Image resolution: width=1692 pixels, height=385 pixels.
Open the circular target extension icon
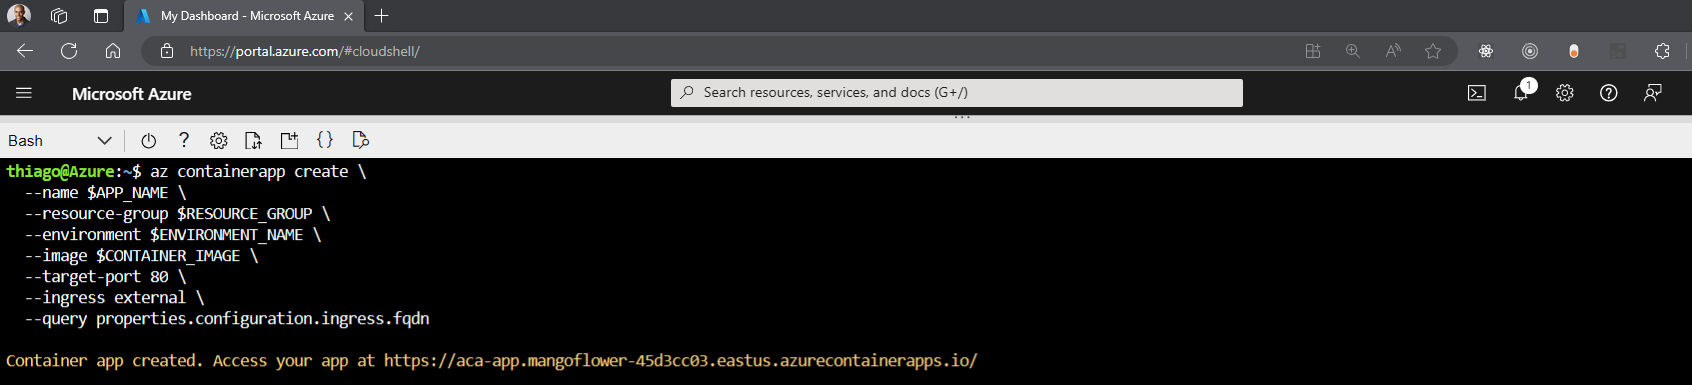tap(1530, 51)
